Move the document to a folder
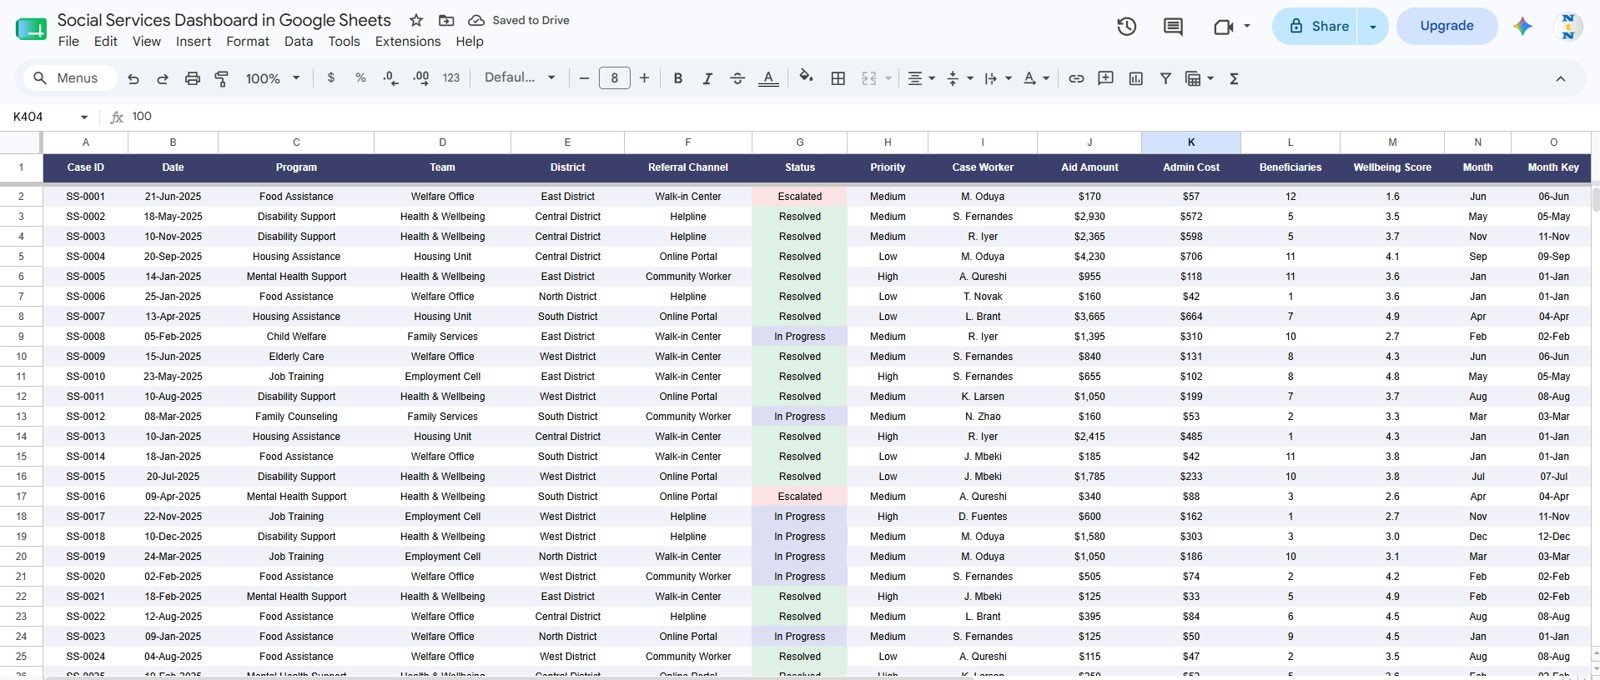1600x680 pixels. [446, 20]
